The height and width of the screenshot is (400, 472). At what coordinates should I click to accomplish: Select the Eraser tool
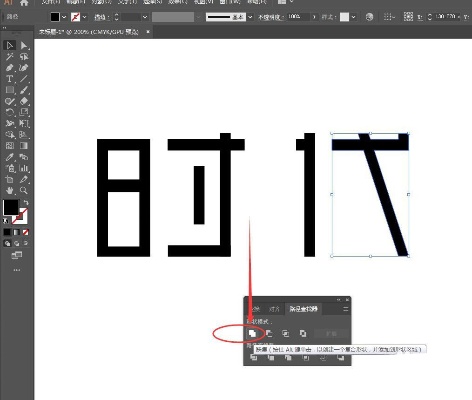[24, 101]
